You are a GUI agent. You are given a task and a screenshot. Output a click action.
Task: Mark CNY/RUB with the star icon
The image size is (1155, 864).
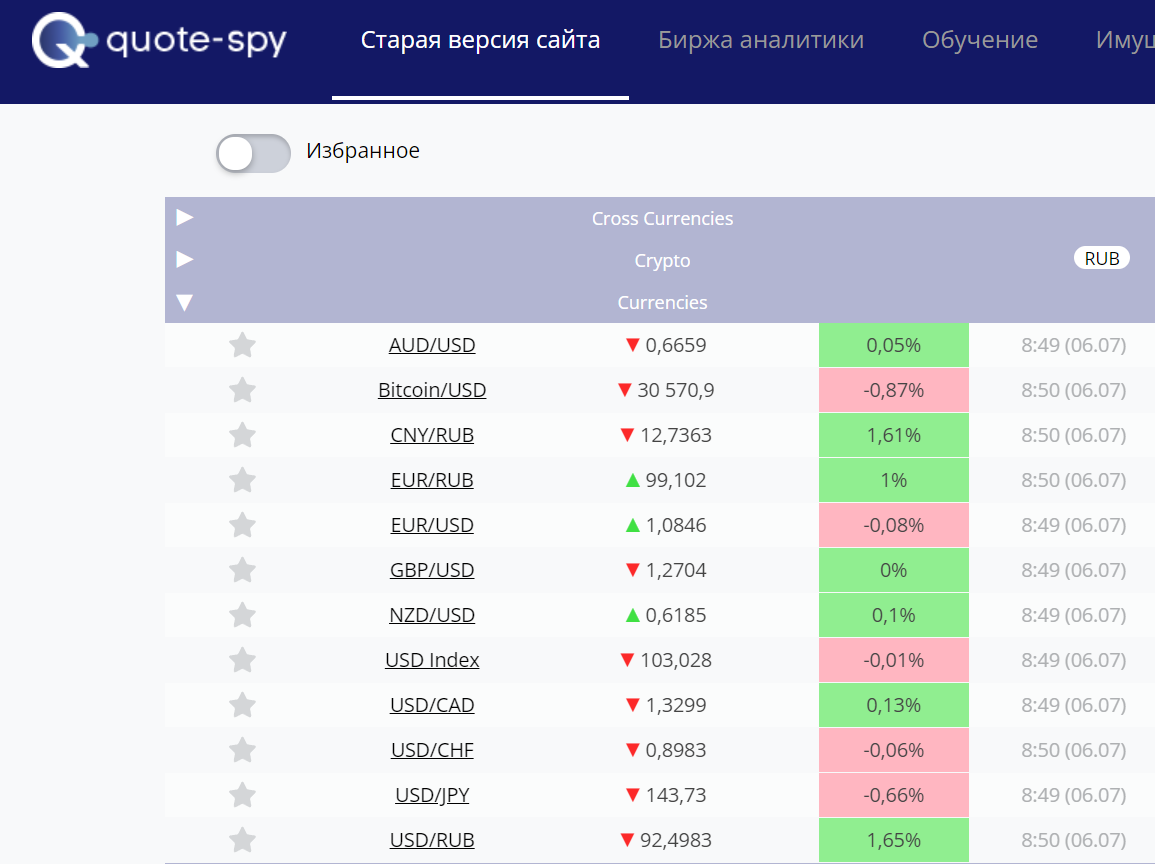[242, 435]
